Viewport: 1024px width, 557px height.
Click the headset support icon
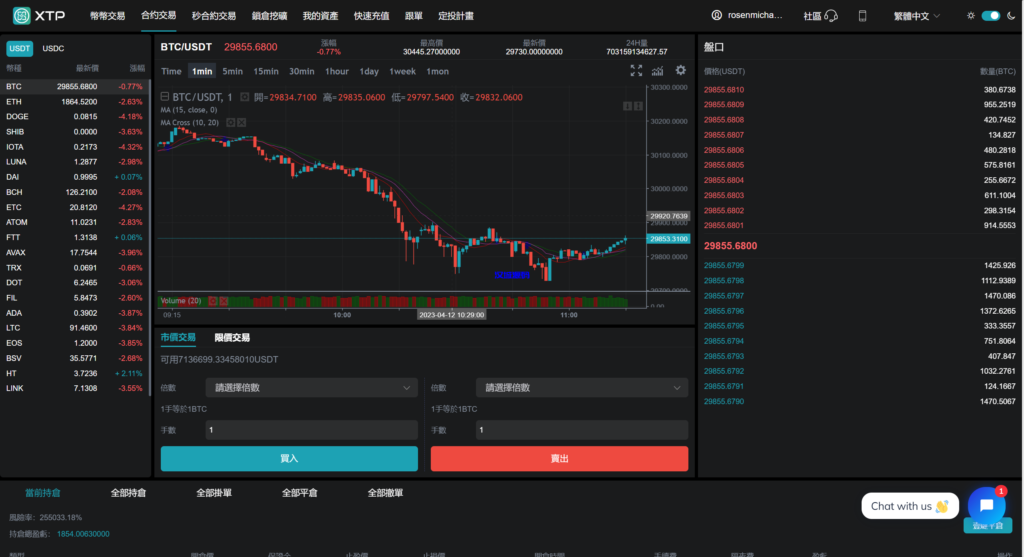(x=831, y=16)
